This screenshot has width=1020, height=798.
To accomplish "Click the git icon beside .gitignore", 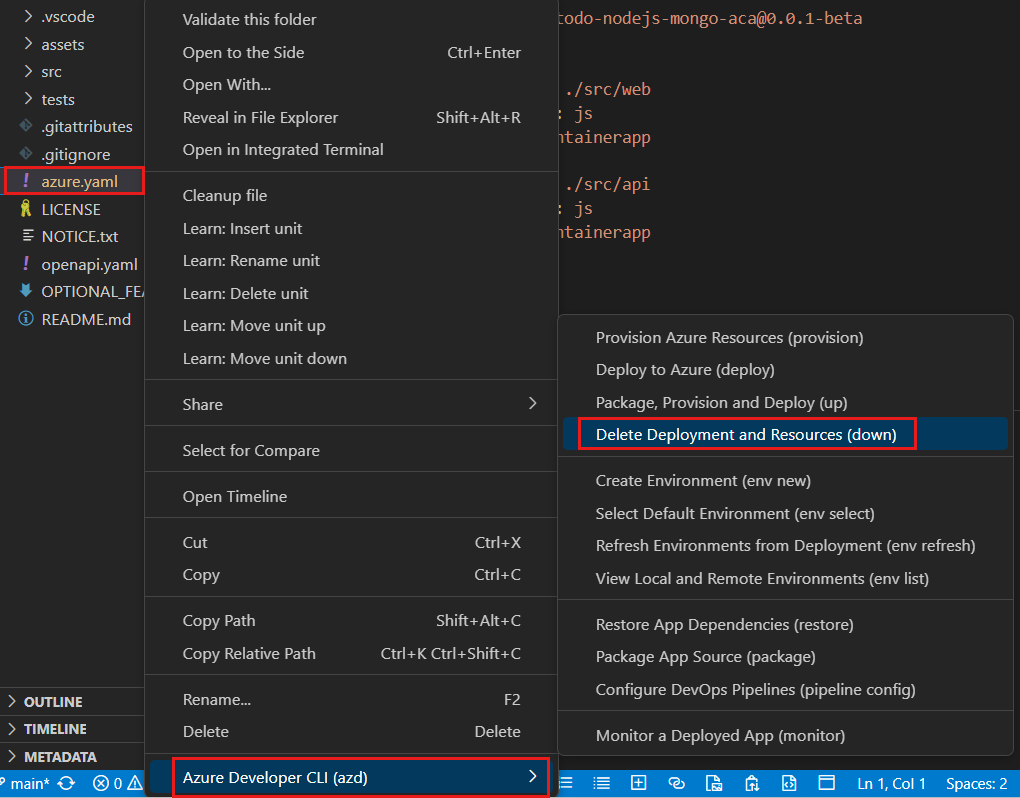I will [x=26, y=153].
